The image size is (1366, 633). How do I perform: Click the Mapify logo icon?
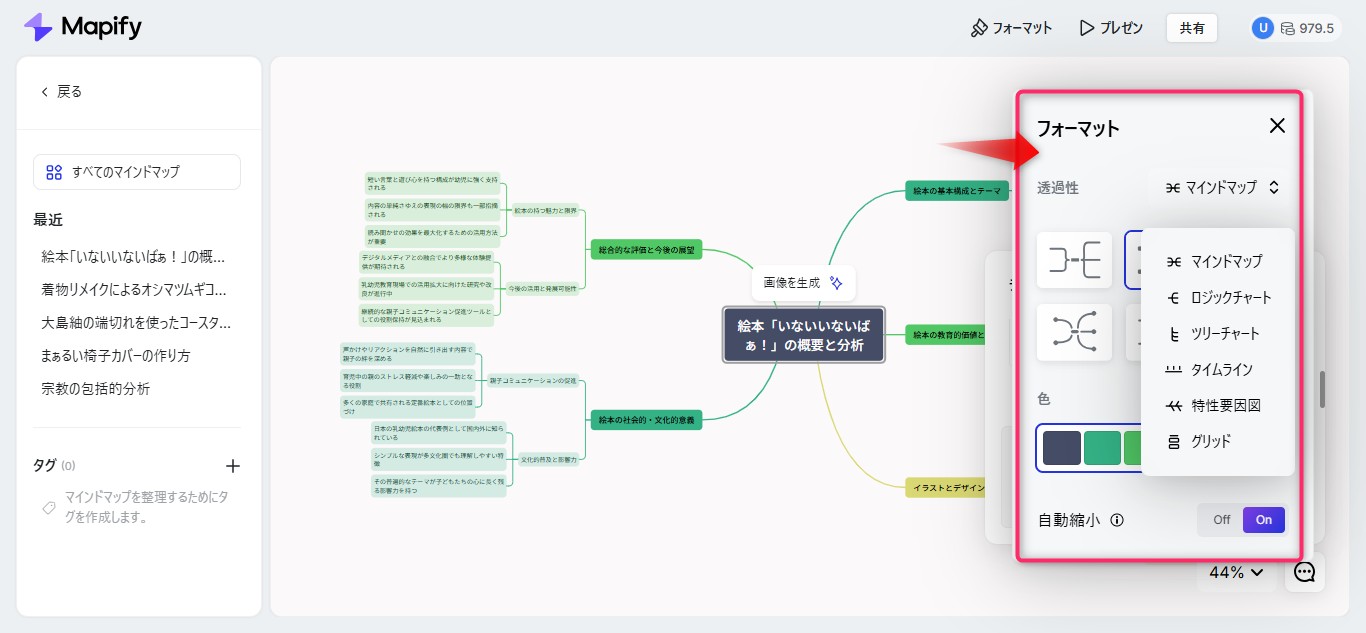click(x=38, y=27)
